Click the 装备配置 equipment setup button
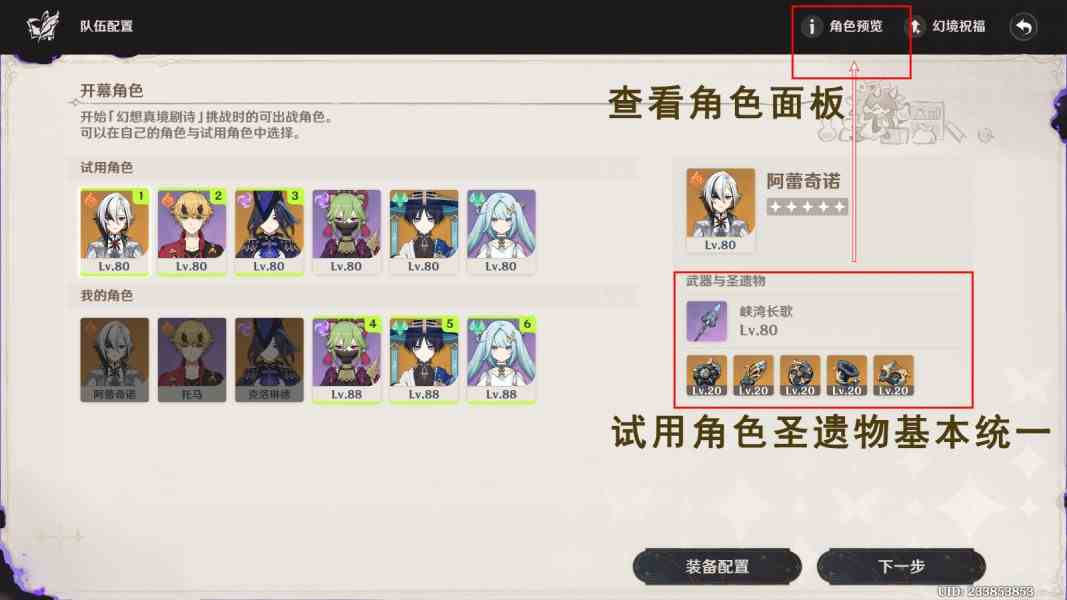The image size is (1067, 600). click(x=717, y=566)
